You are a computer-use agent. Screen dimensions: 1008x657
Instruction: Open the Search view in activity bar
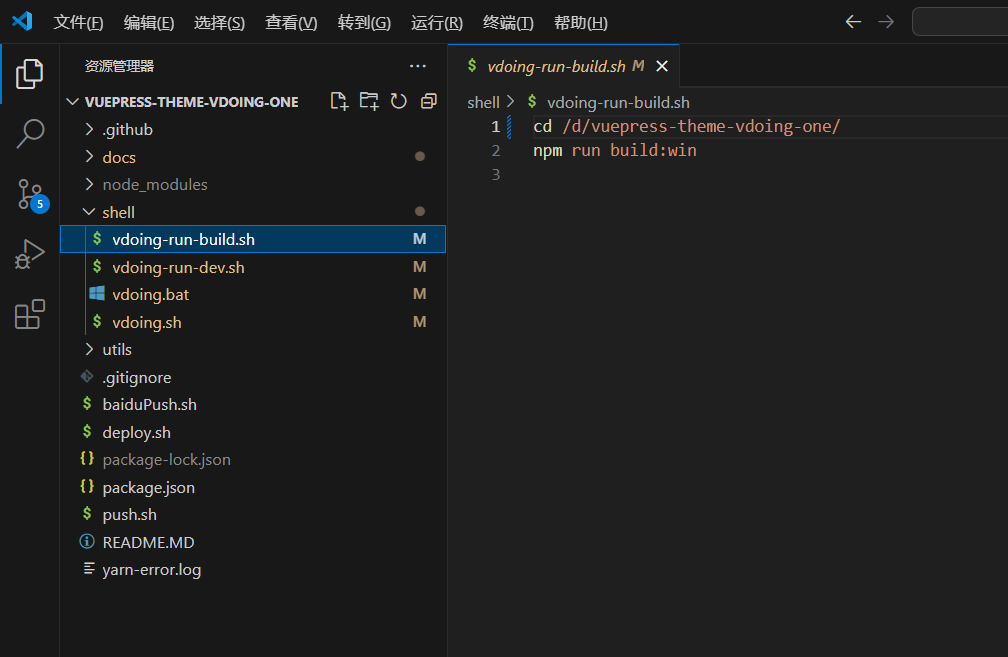(30, 134)
